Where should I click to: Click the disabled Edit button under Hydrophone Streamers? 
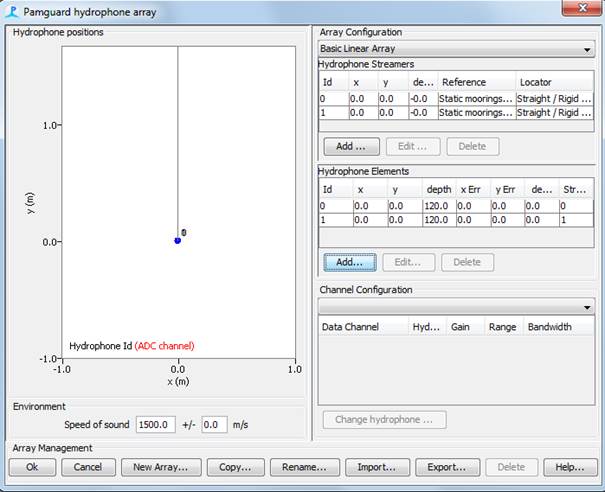(412, 147)
